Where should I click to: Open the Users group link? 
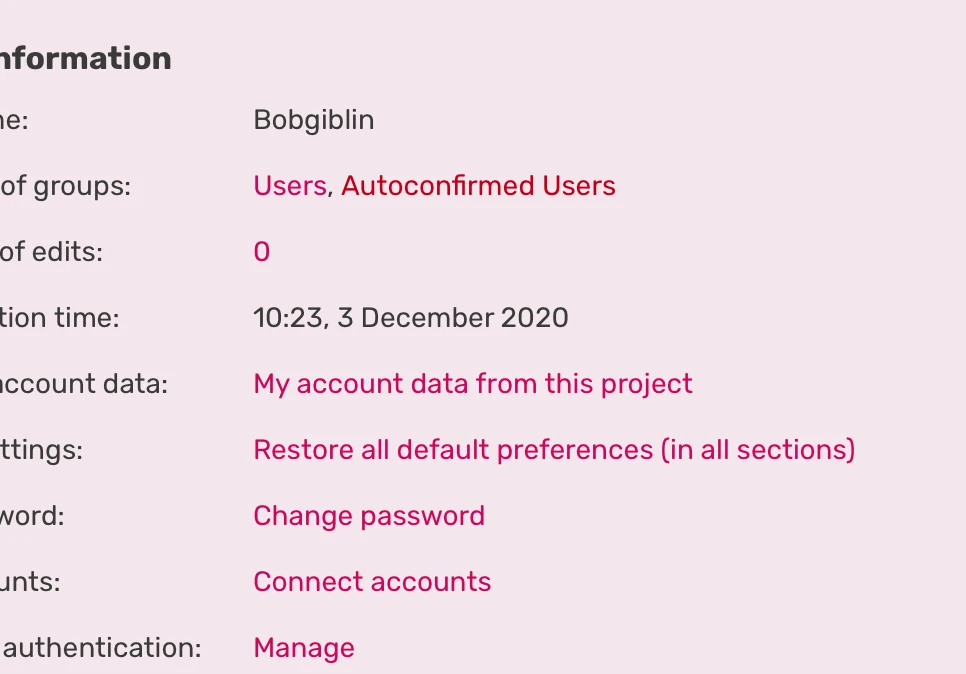point(289,186)
